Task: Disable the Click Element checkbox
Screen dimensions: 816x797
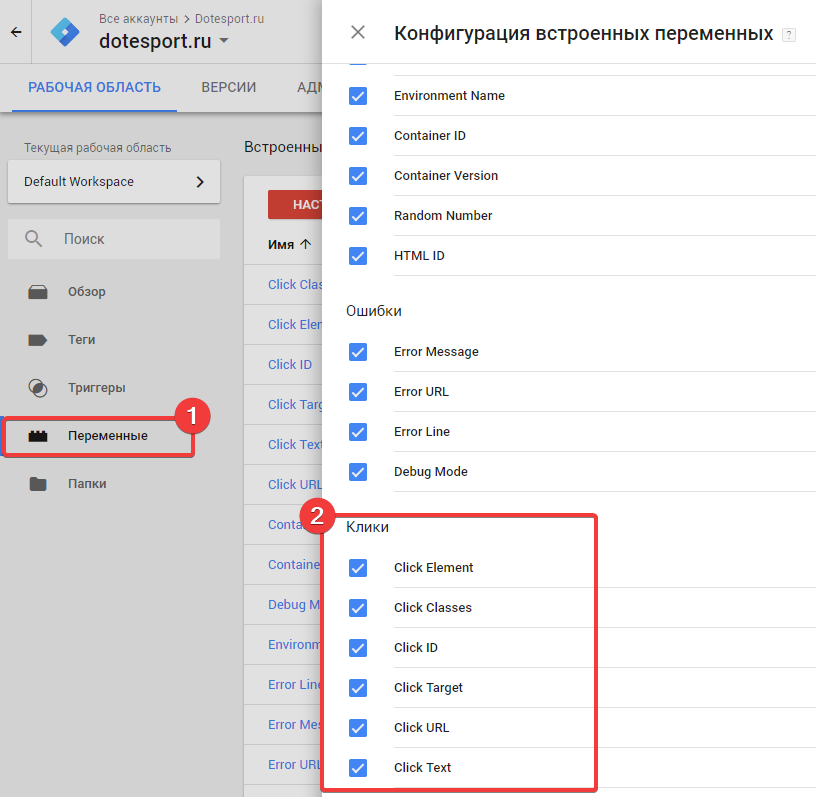Action: pyautogui.click(x=357, y=567)
